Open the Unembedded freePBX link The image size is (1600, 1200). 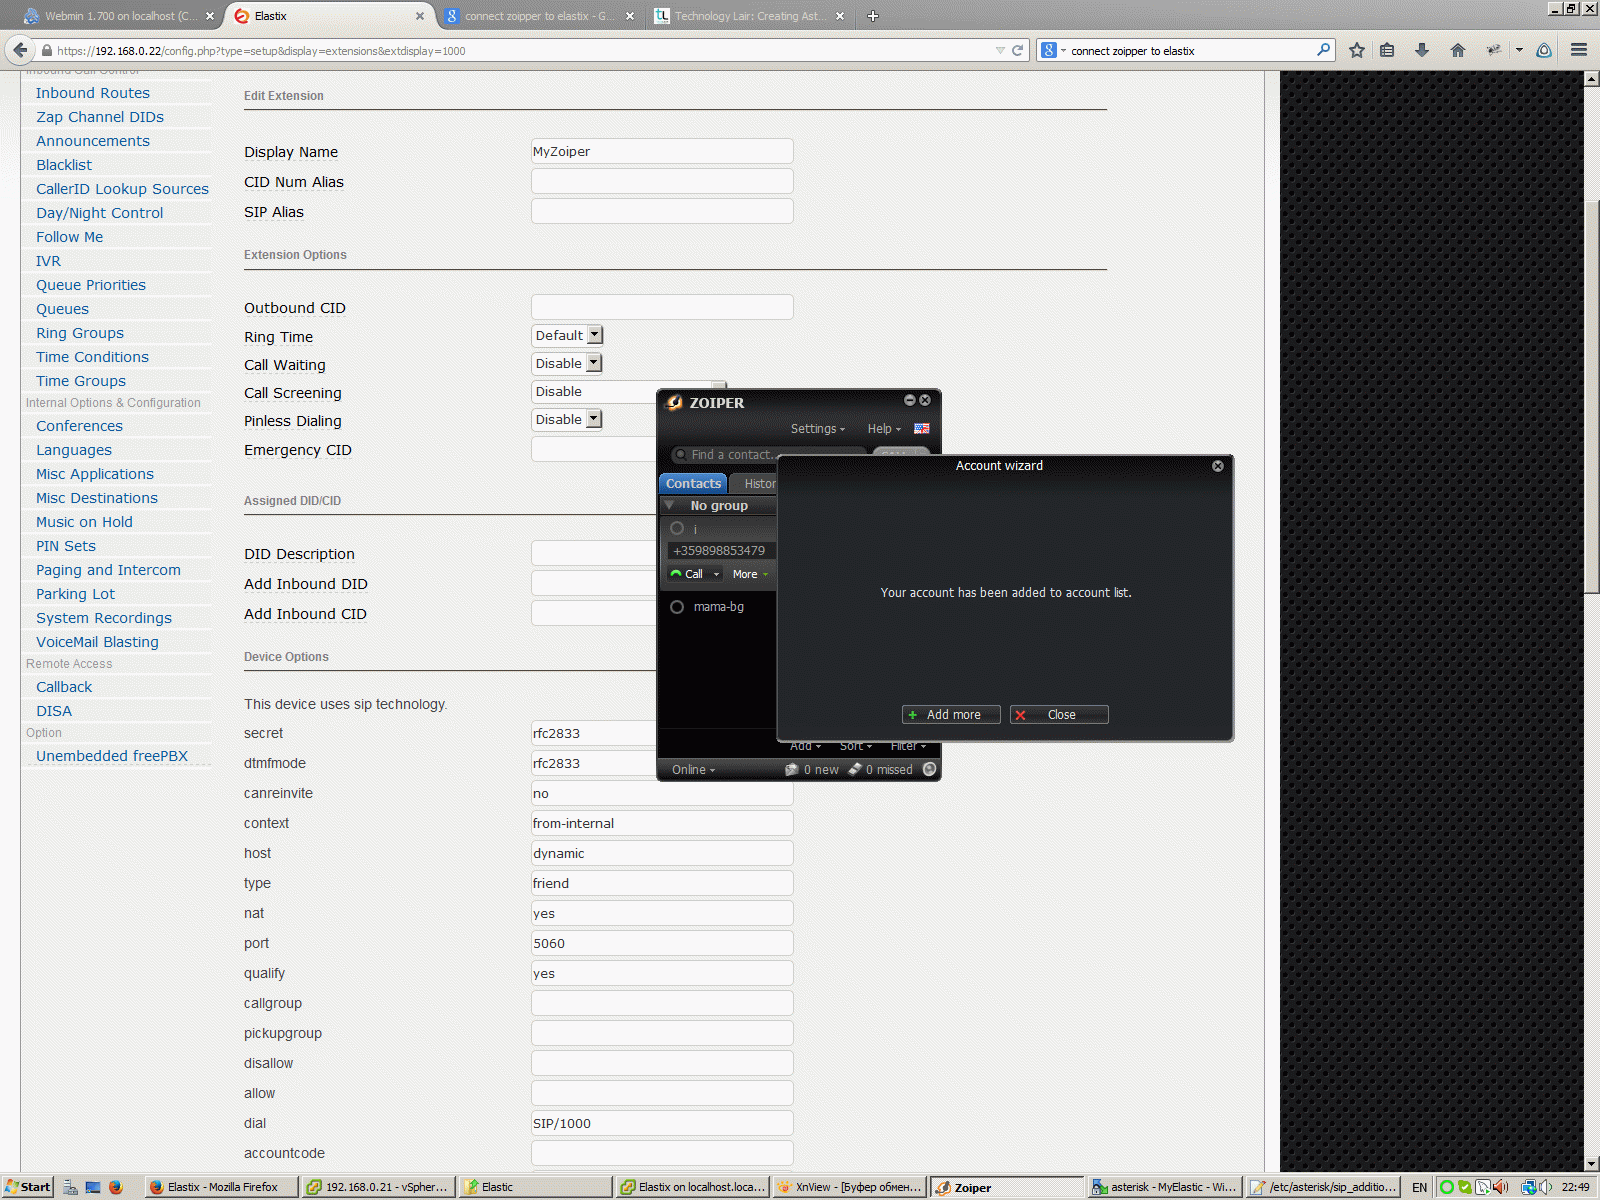coord(112,756)
